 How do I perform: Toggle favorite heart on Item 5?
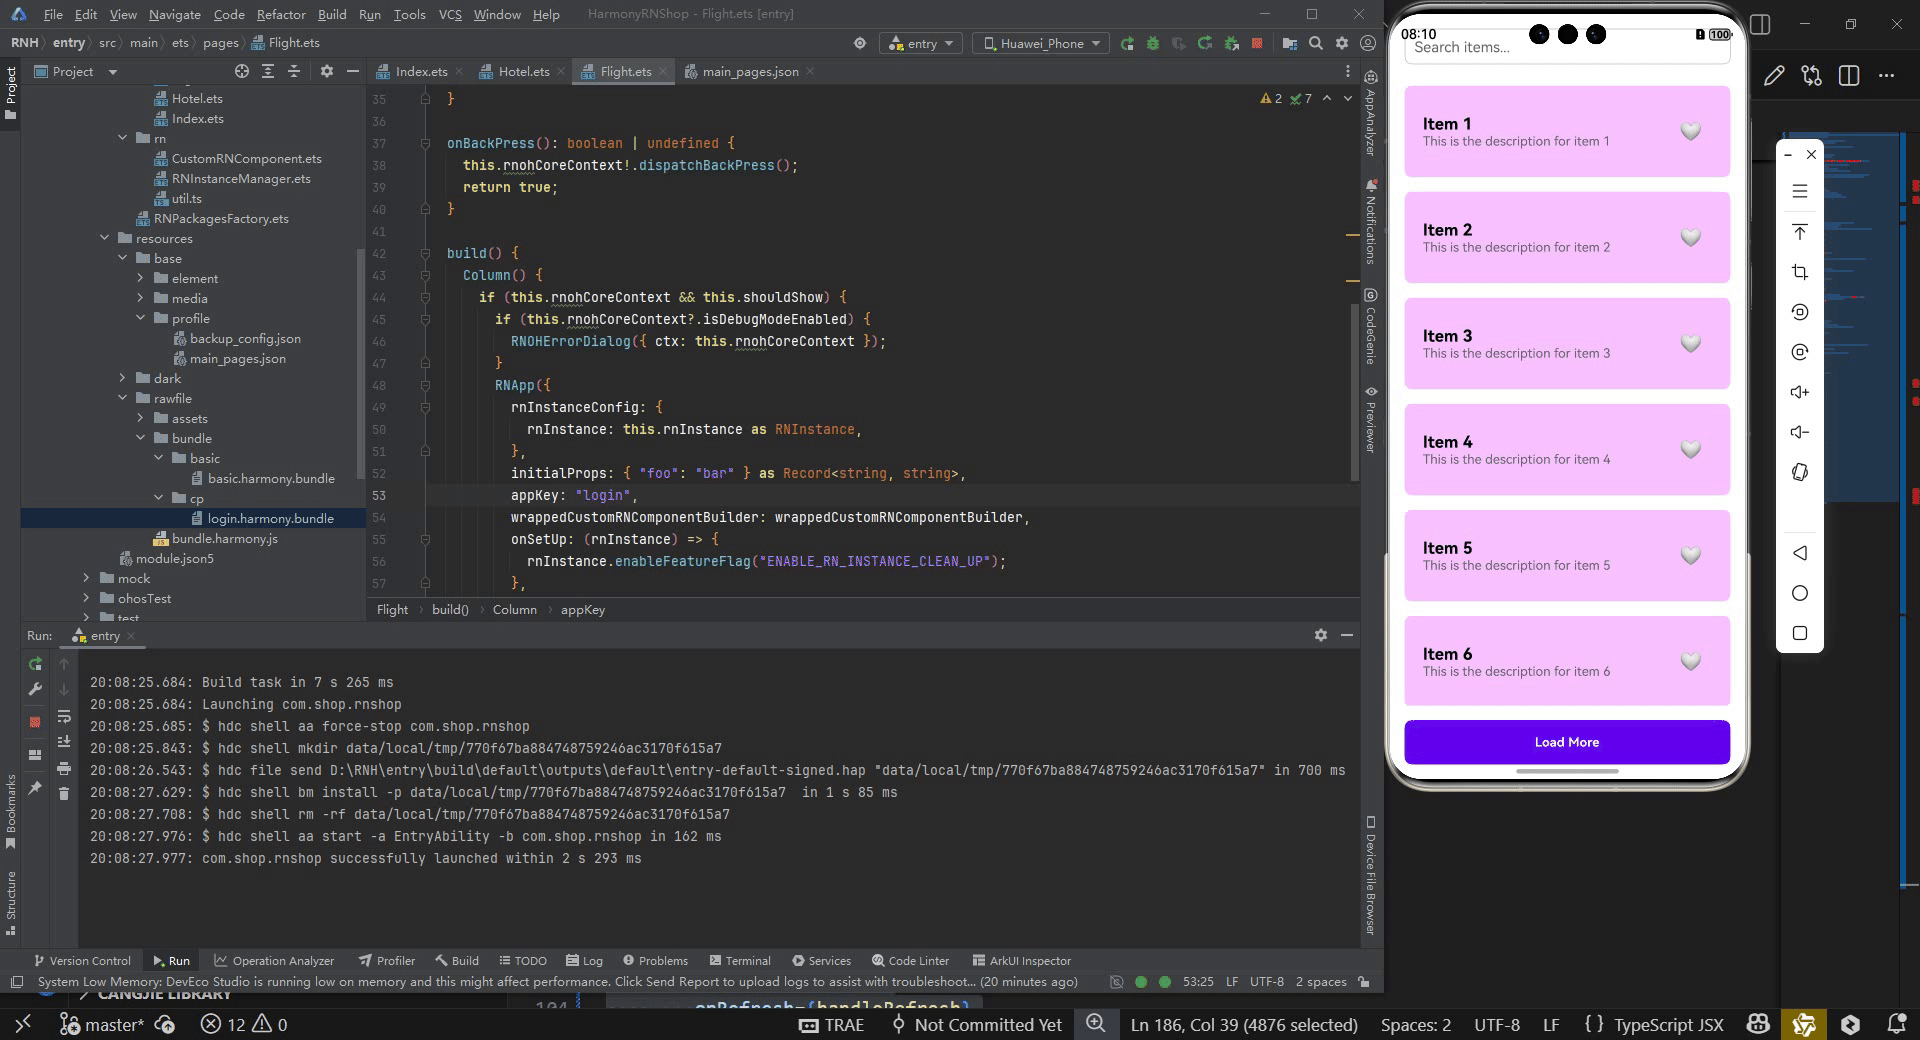[1690, 555]
